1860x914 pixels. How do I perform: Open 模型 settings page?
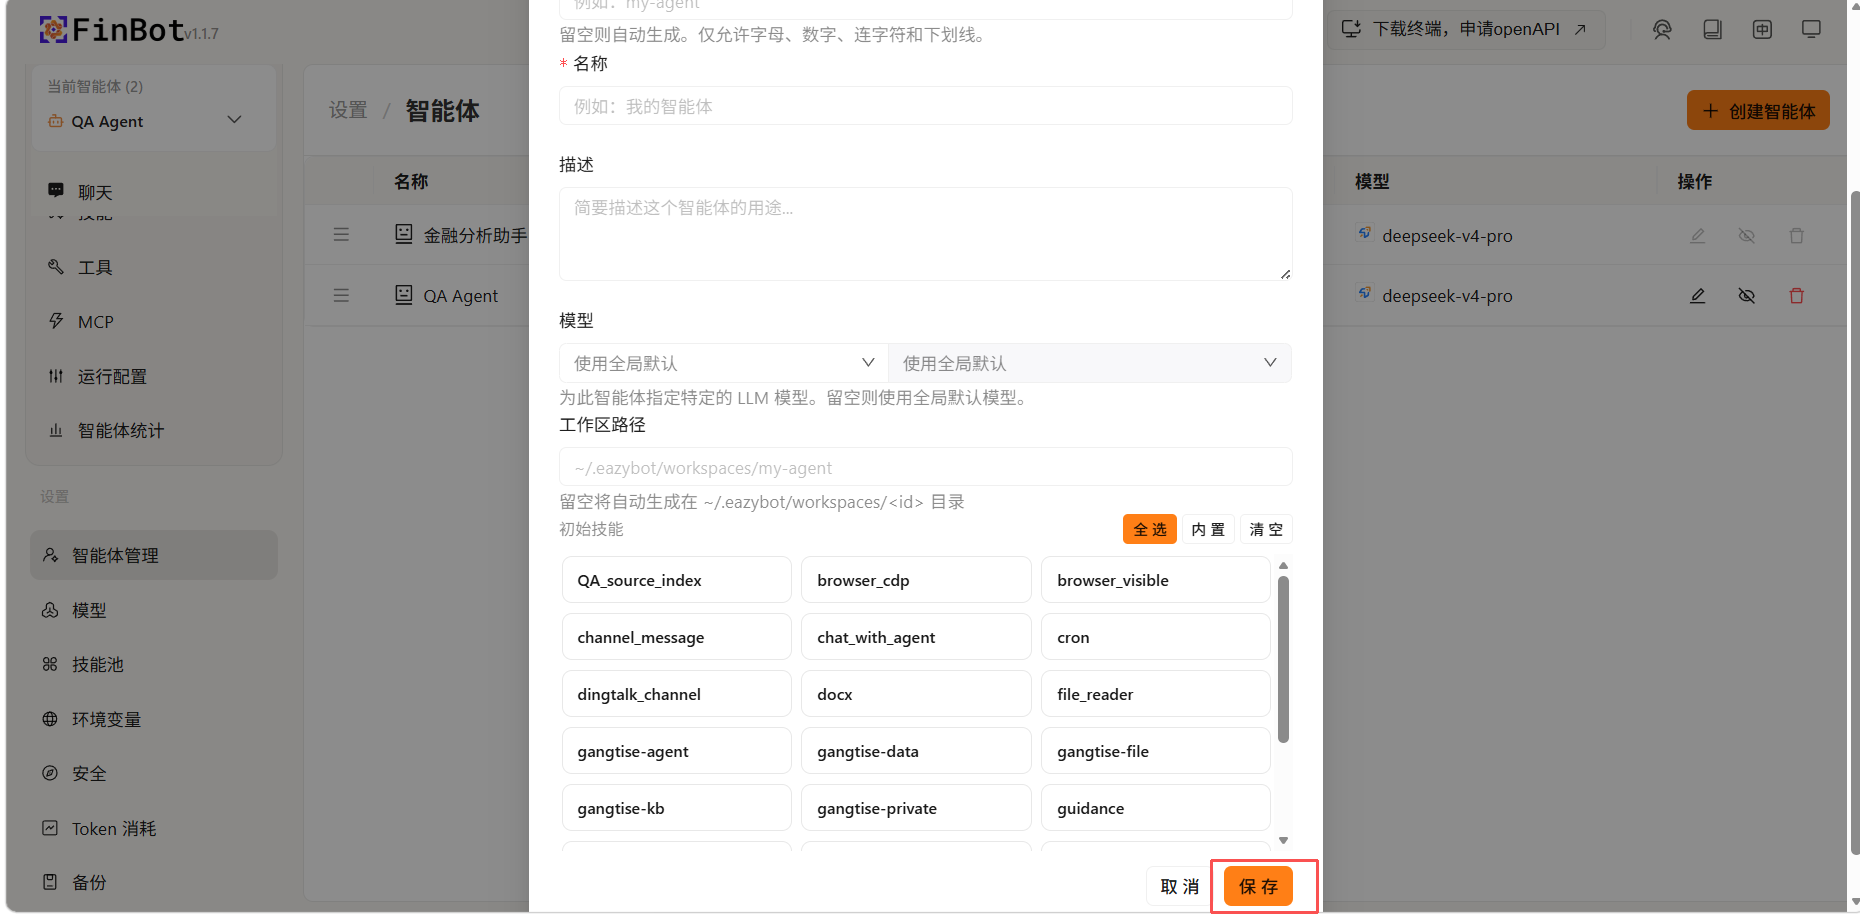click(154, 610)
